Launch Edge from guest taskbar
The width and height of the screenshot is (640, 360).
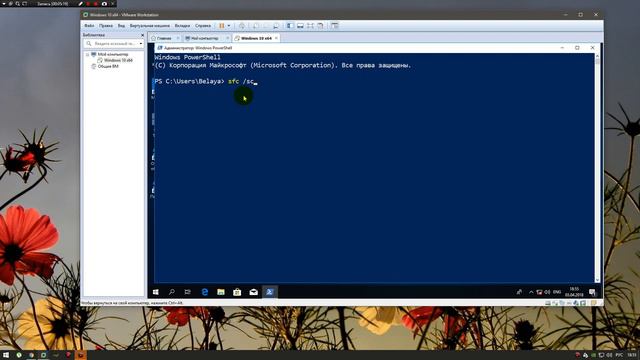point(204,292)
